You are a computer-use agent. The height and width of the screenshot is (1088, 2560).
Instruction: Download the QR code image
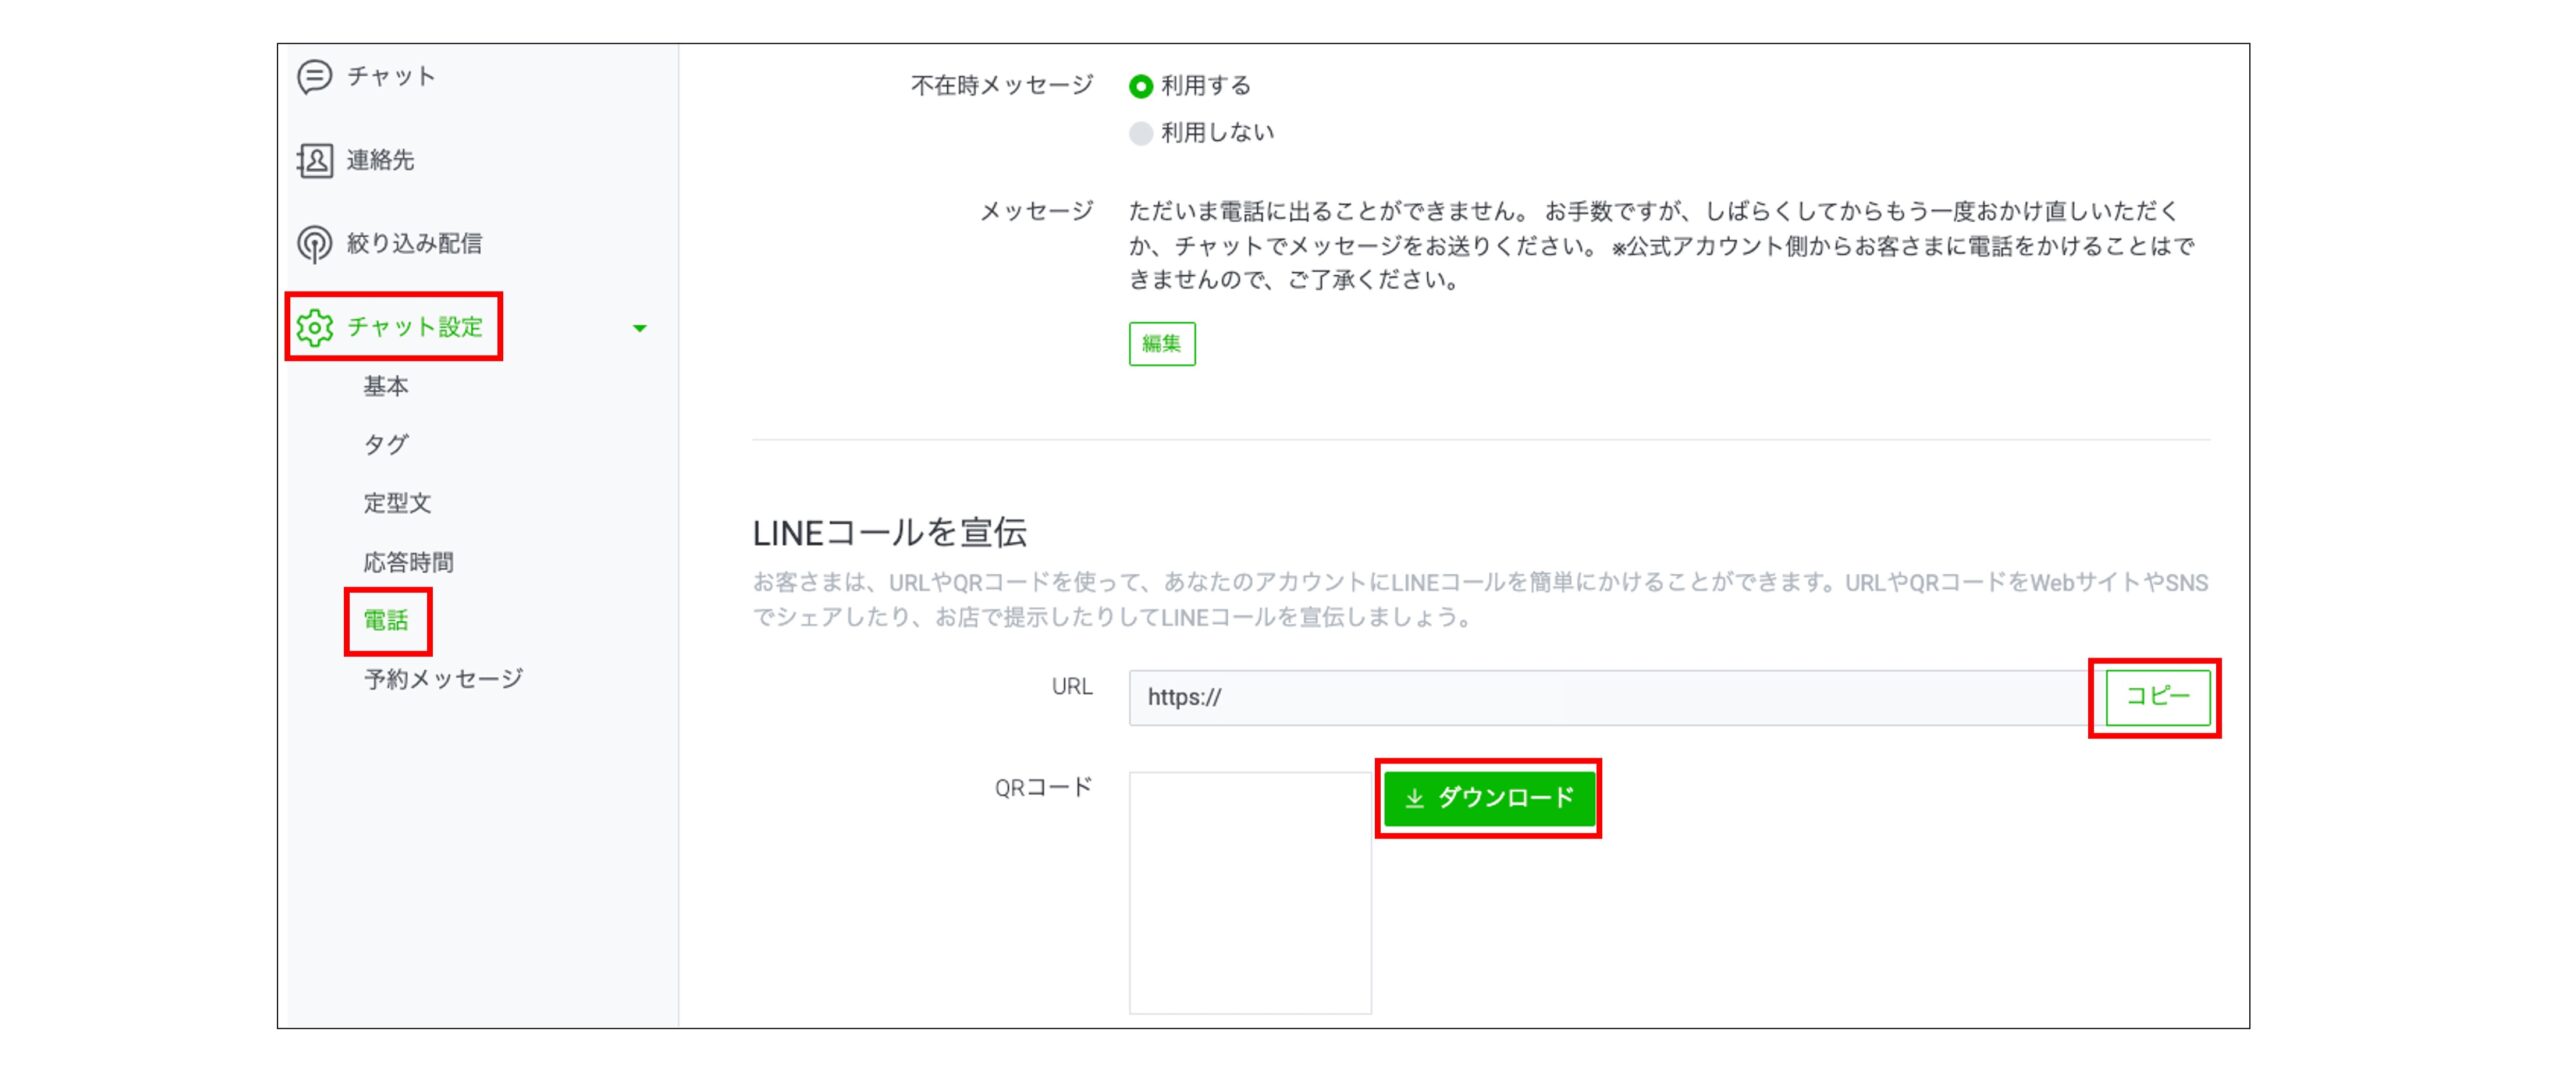(x=1489, y=798)
